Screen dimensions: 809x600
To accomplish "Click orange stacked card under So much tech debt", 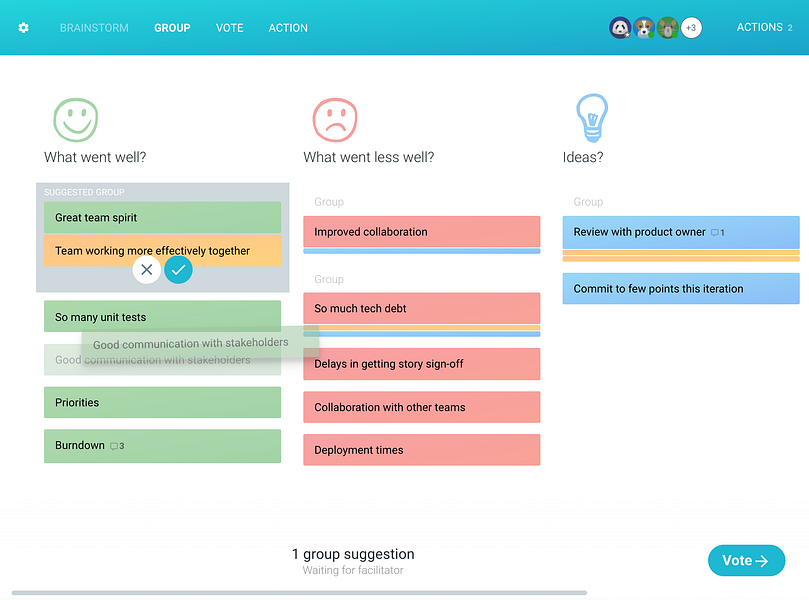I will [422, 328].
